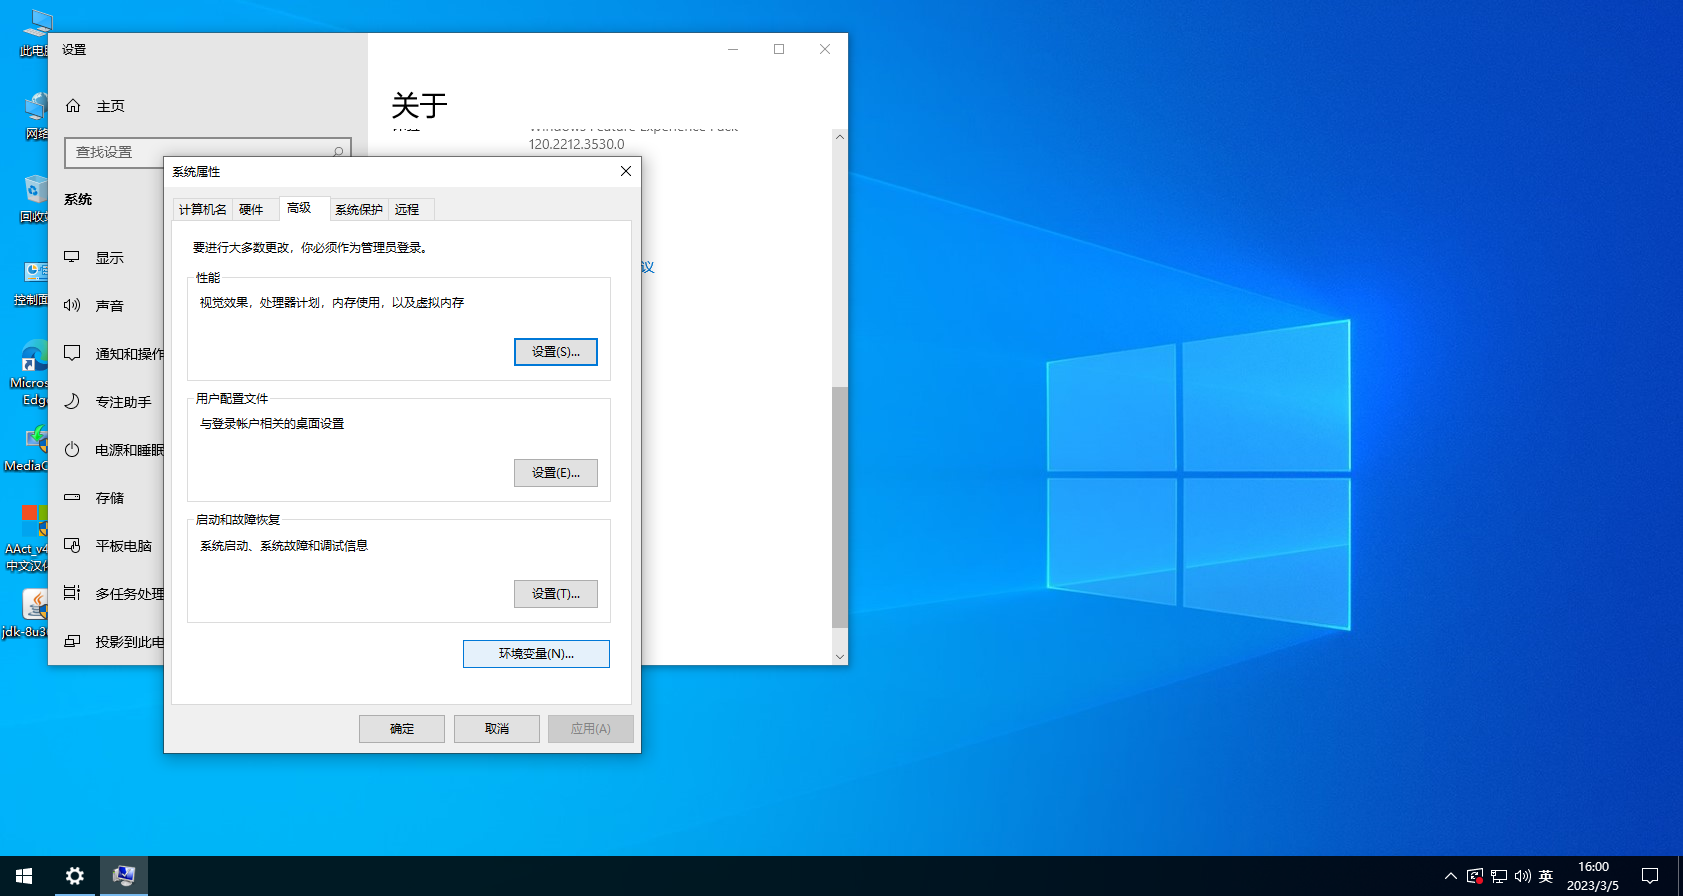Click the scroll up arrow in Settings
The width and height of the screenshot is (1683, 896).
840,137
